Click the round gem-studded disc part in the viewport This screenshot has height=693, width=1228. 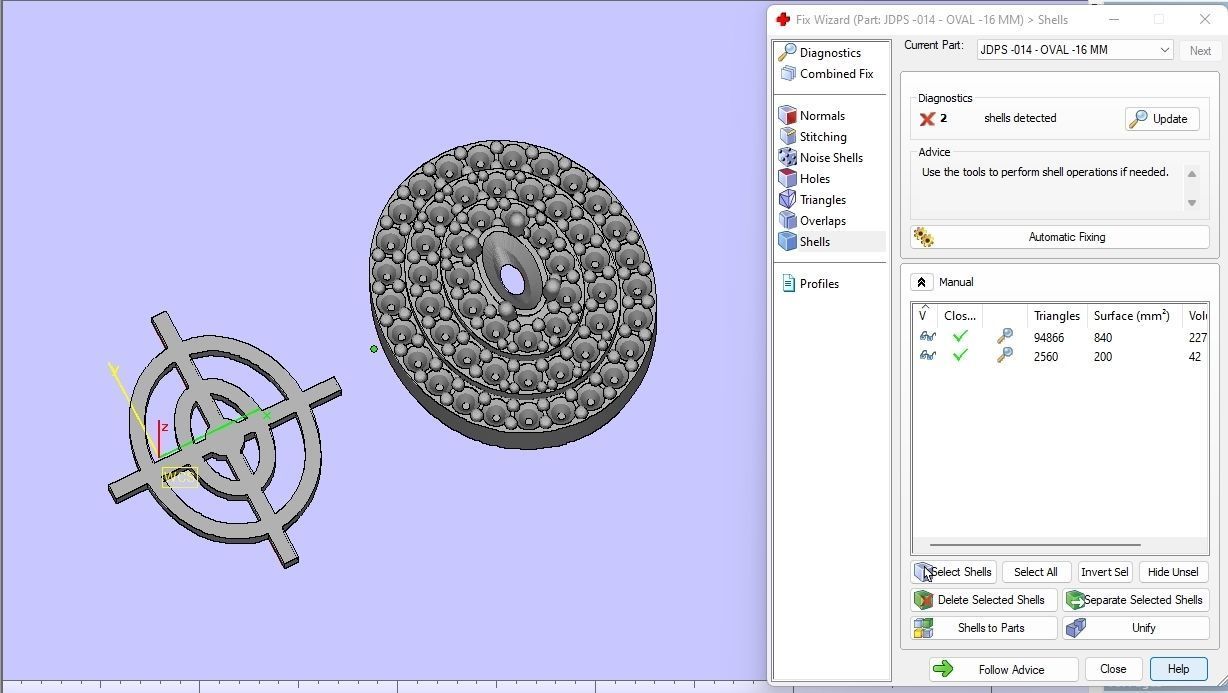coord(513,294)
